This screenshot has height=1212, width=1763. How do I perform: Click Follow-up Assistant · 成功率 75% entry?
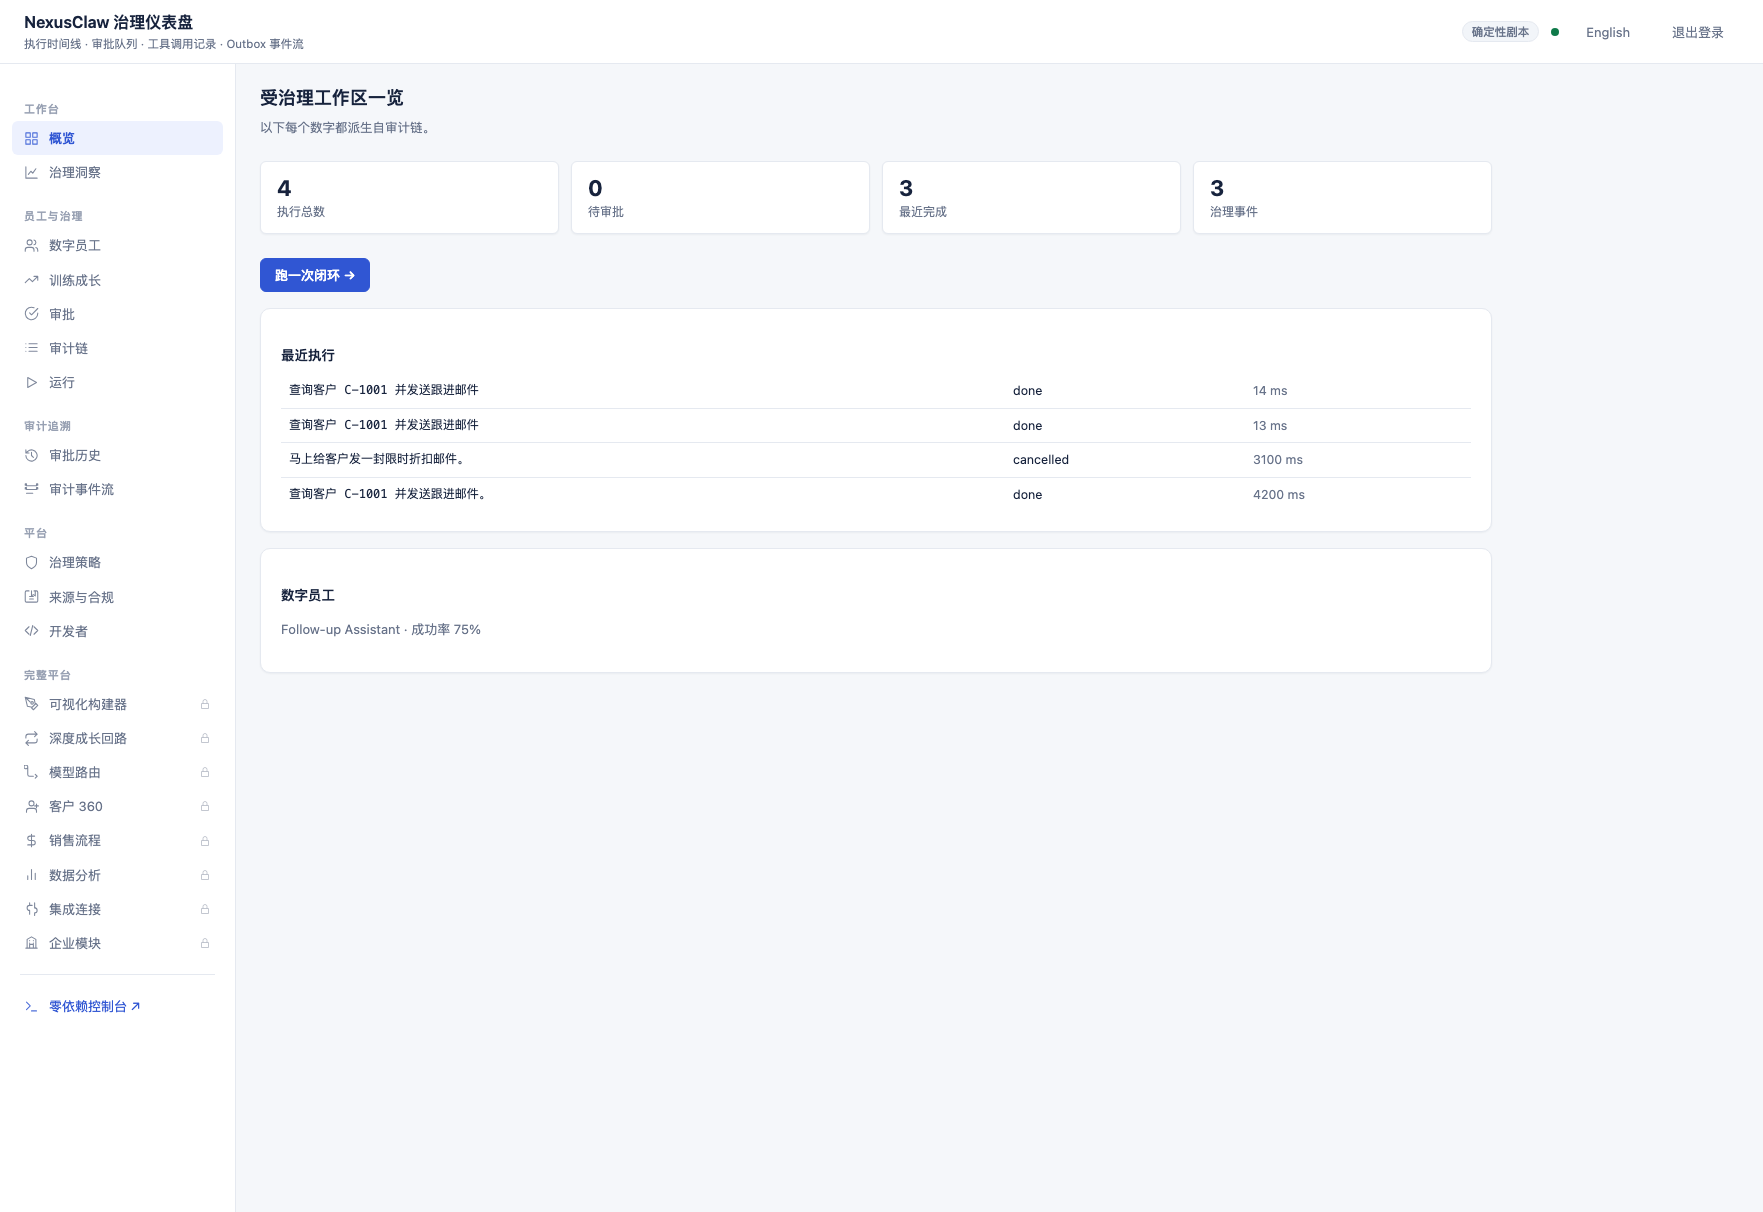(381, 630)
